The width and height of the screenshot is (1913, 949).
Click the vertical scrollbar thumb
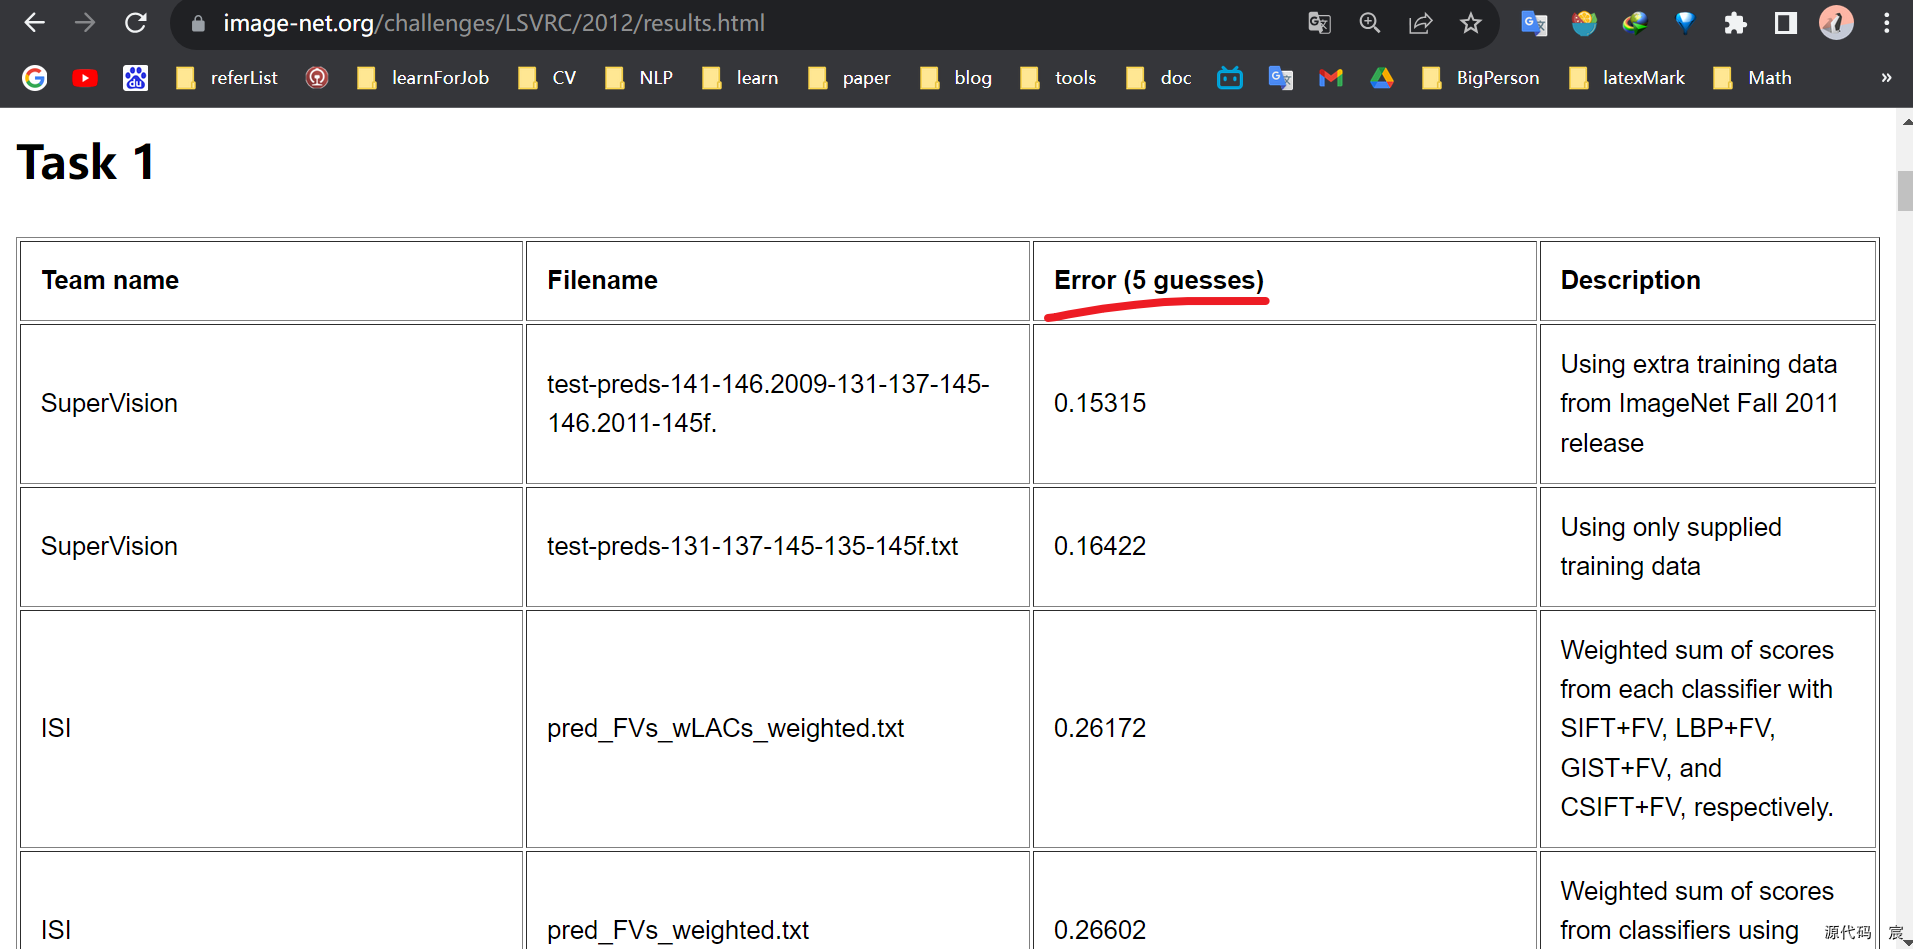pos(1904,190)
